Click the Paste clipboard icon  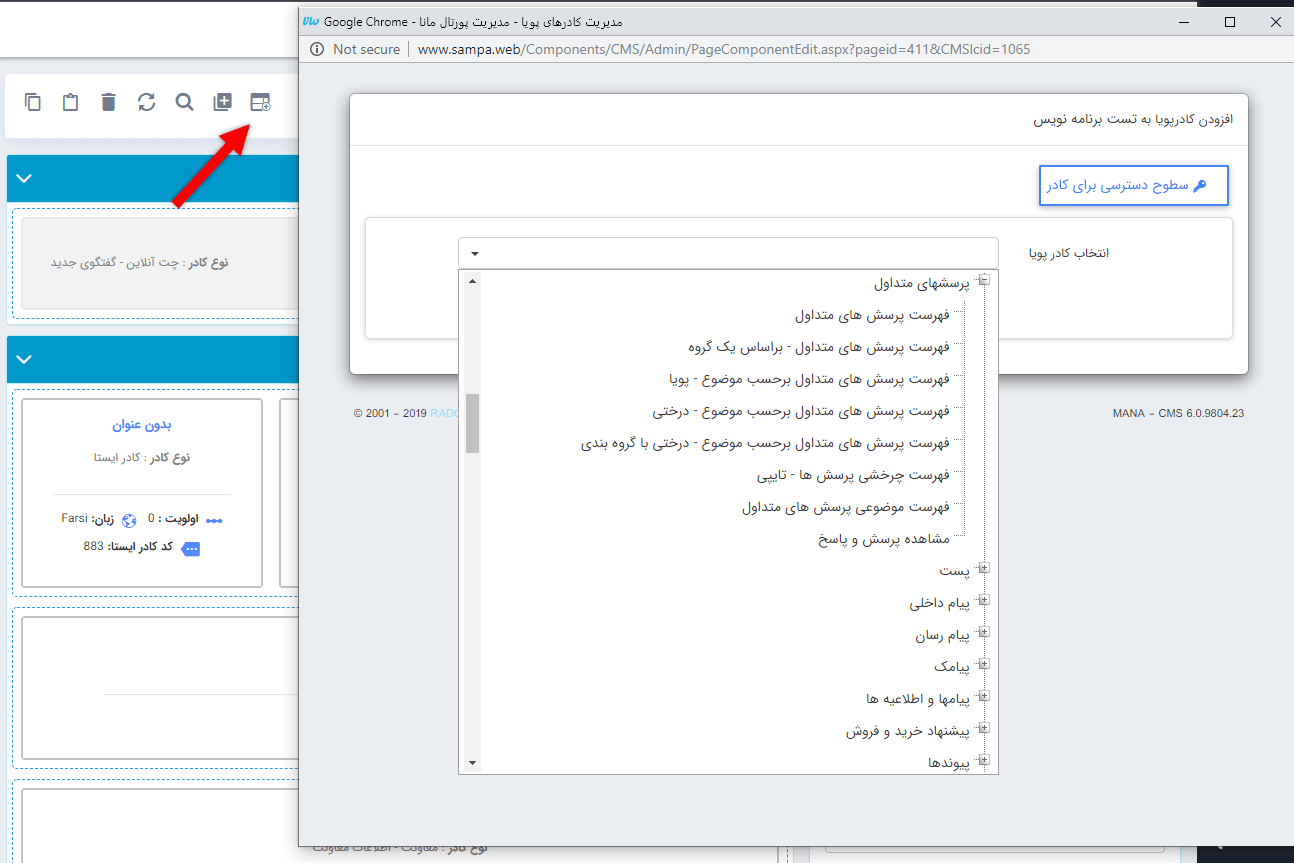click(x=70, y=102)
